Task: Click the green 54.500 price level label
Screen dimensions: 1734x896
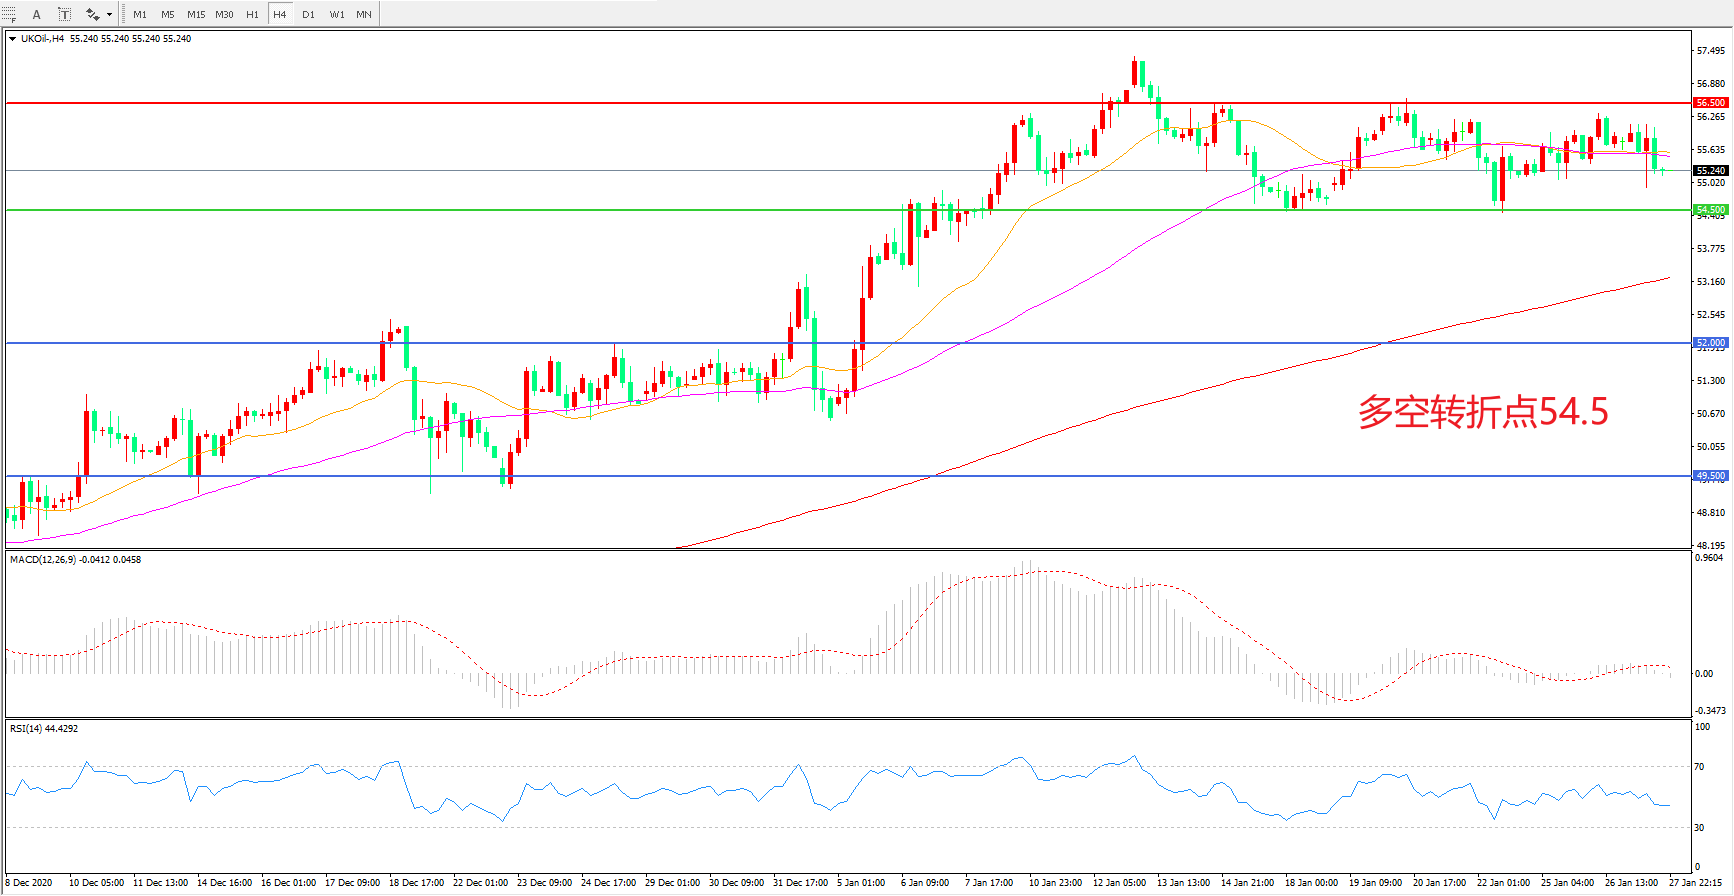Action: [1710, 209]
